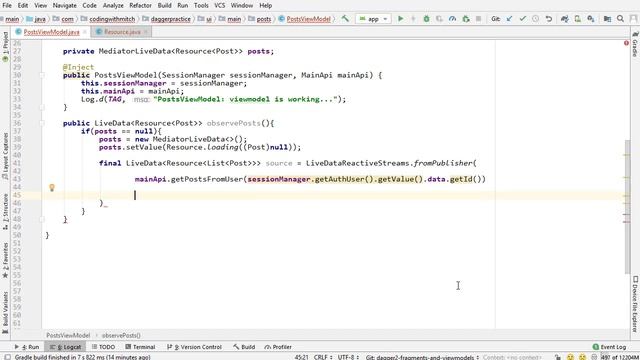Open the app run configuration dropdown
This screenshot has height=360, width=640.
click(x=373, y=19)
